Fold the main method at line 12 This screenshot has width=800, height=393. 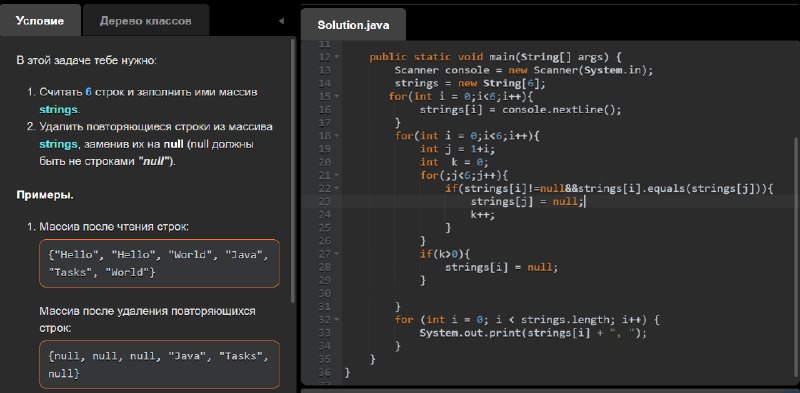click(336, 57)
